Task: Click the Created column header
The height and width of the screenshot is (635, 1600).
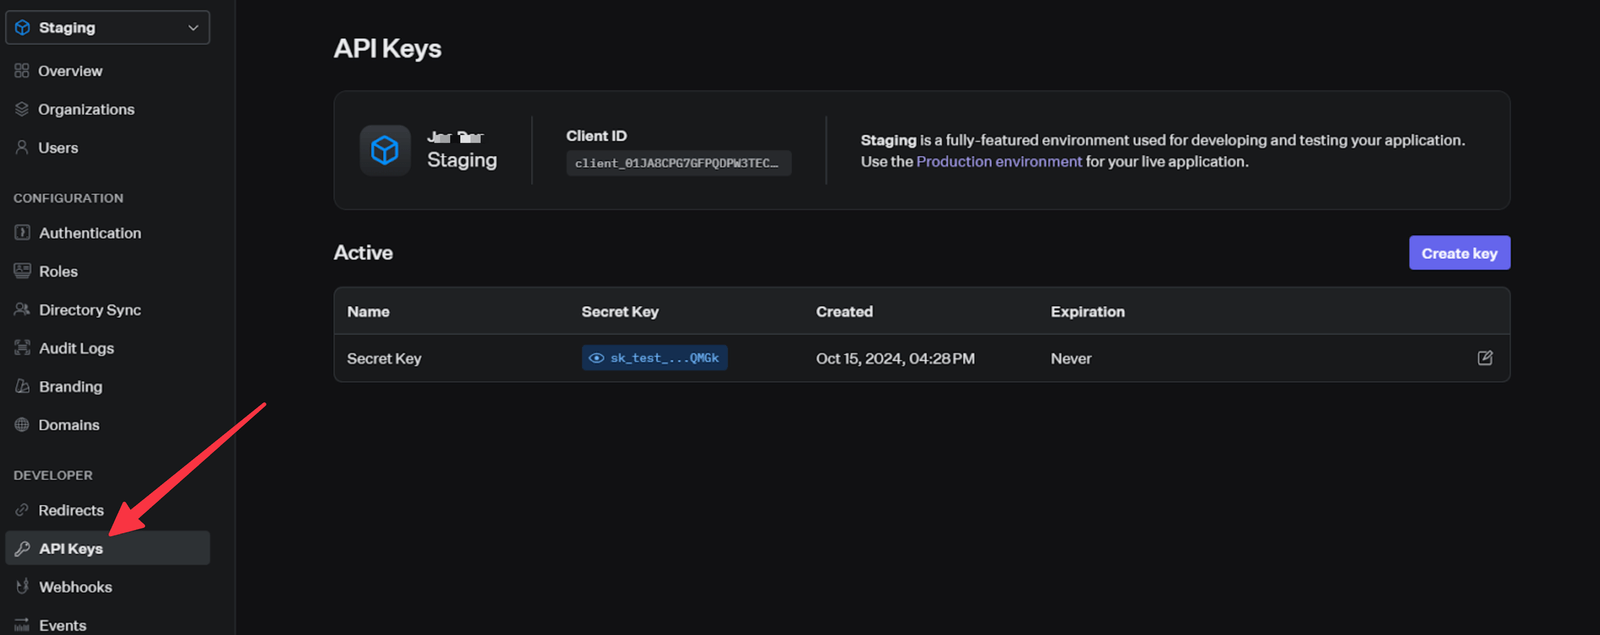Action: click(x=844, y=312)
